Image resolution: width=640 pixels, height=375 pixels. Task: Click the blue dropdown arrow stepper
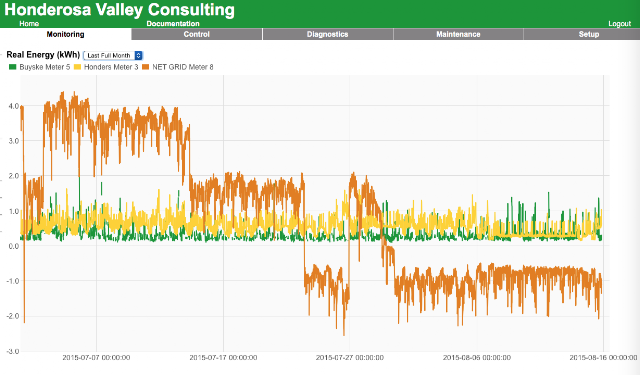pyautogui.click(x=138, y=55)
